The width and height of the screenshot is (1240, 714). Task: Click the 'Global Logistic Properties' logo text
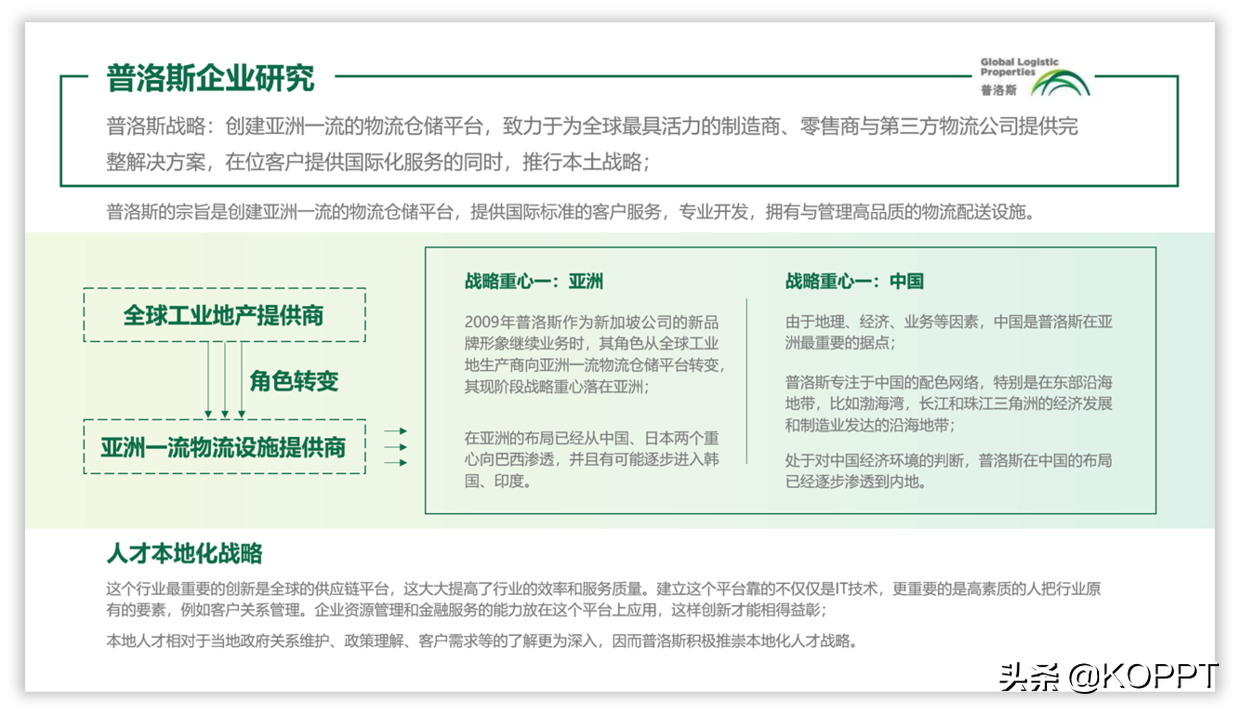[x=1019, y=67]
